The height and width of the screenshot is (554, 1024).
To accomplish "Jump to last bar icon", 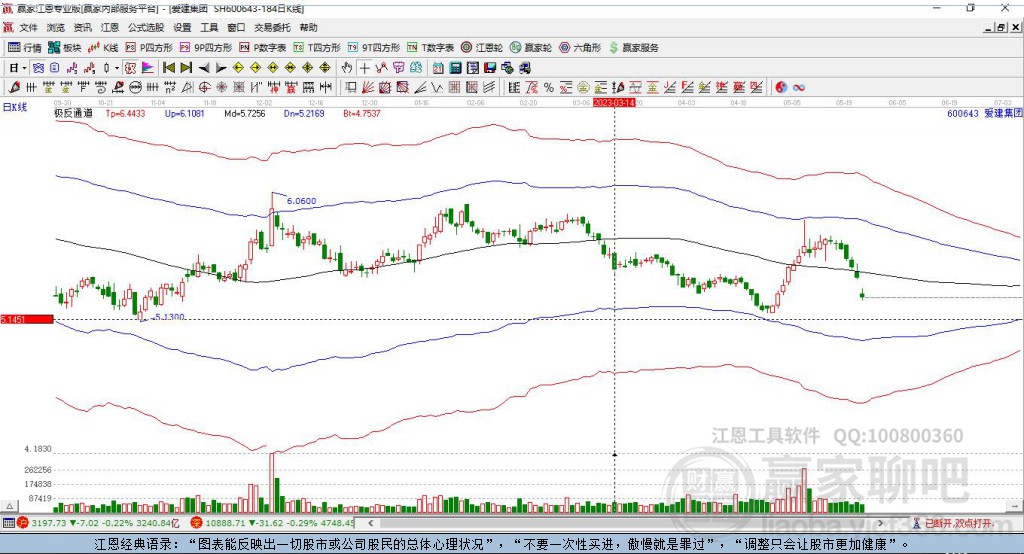I will point(186,68).
